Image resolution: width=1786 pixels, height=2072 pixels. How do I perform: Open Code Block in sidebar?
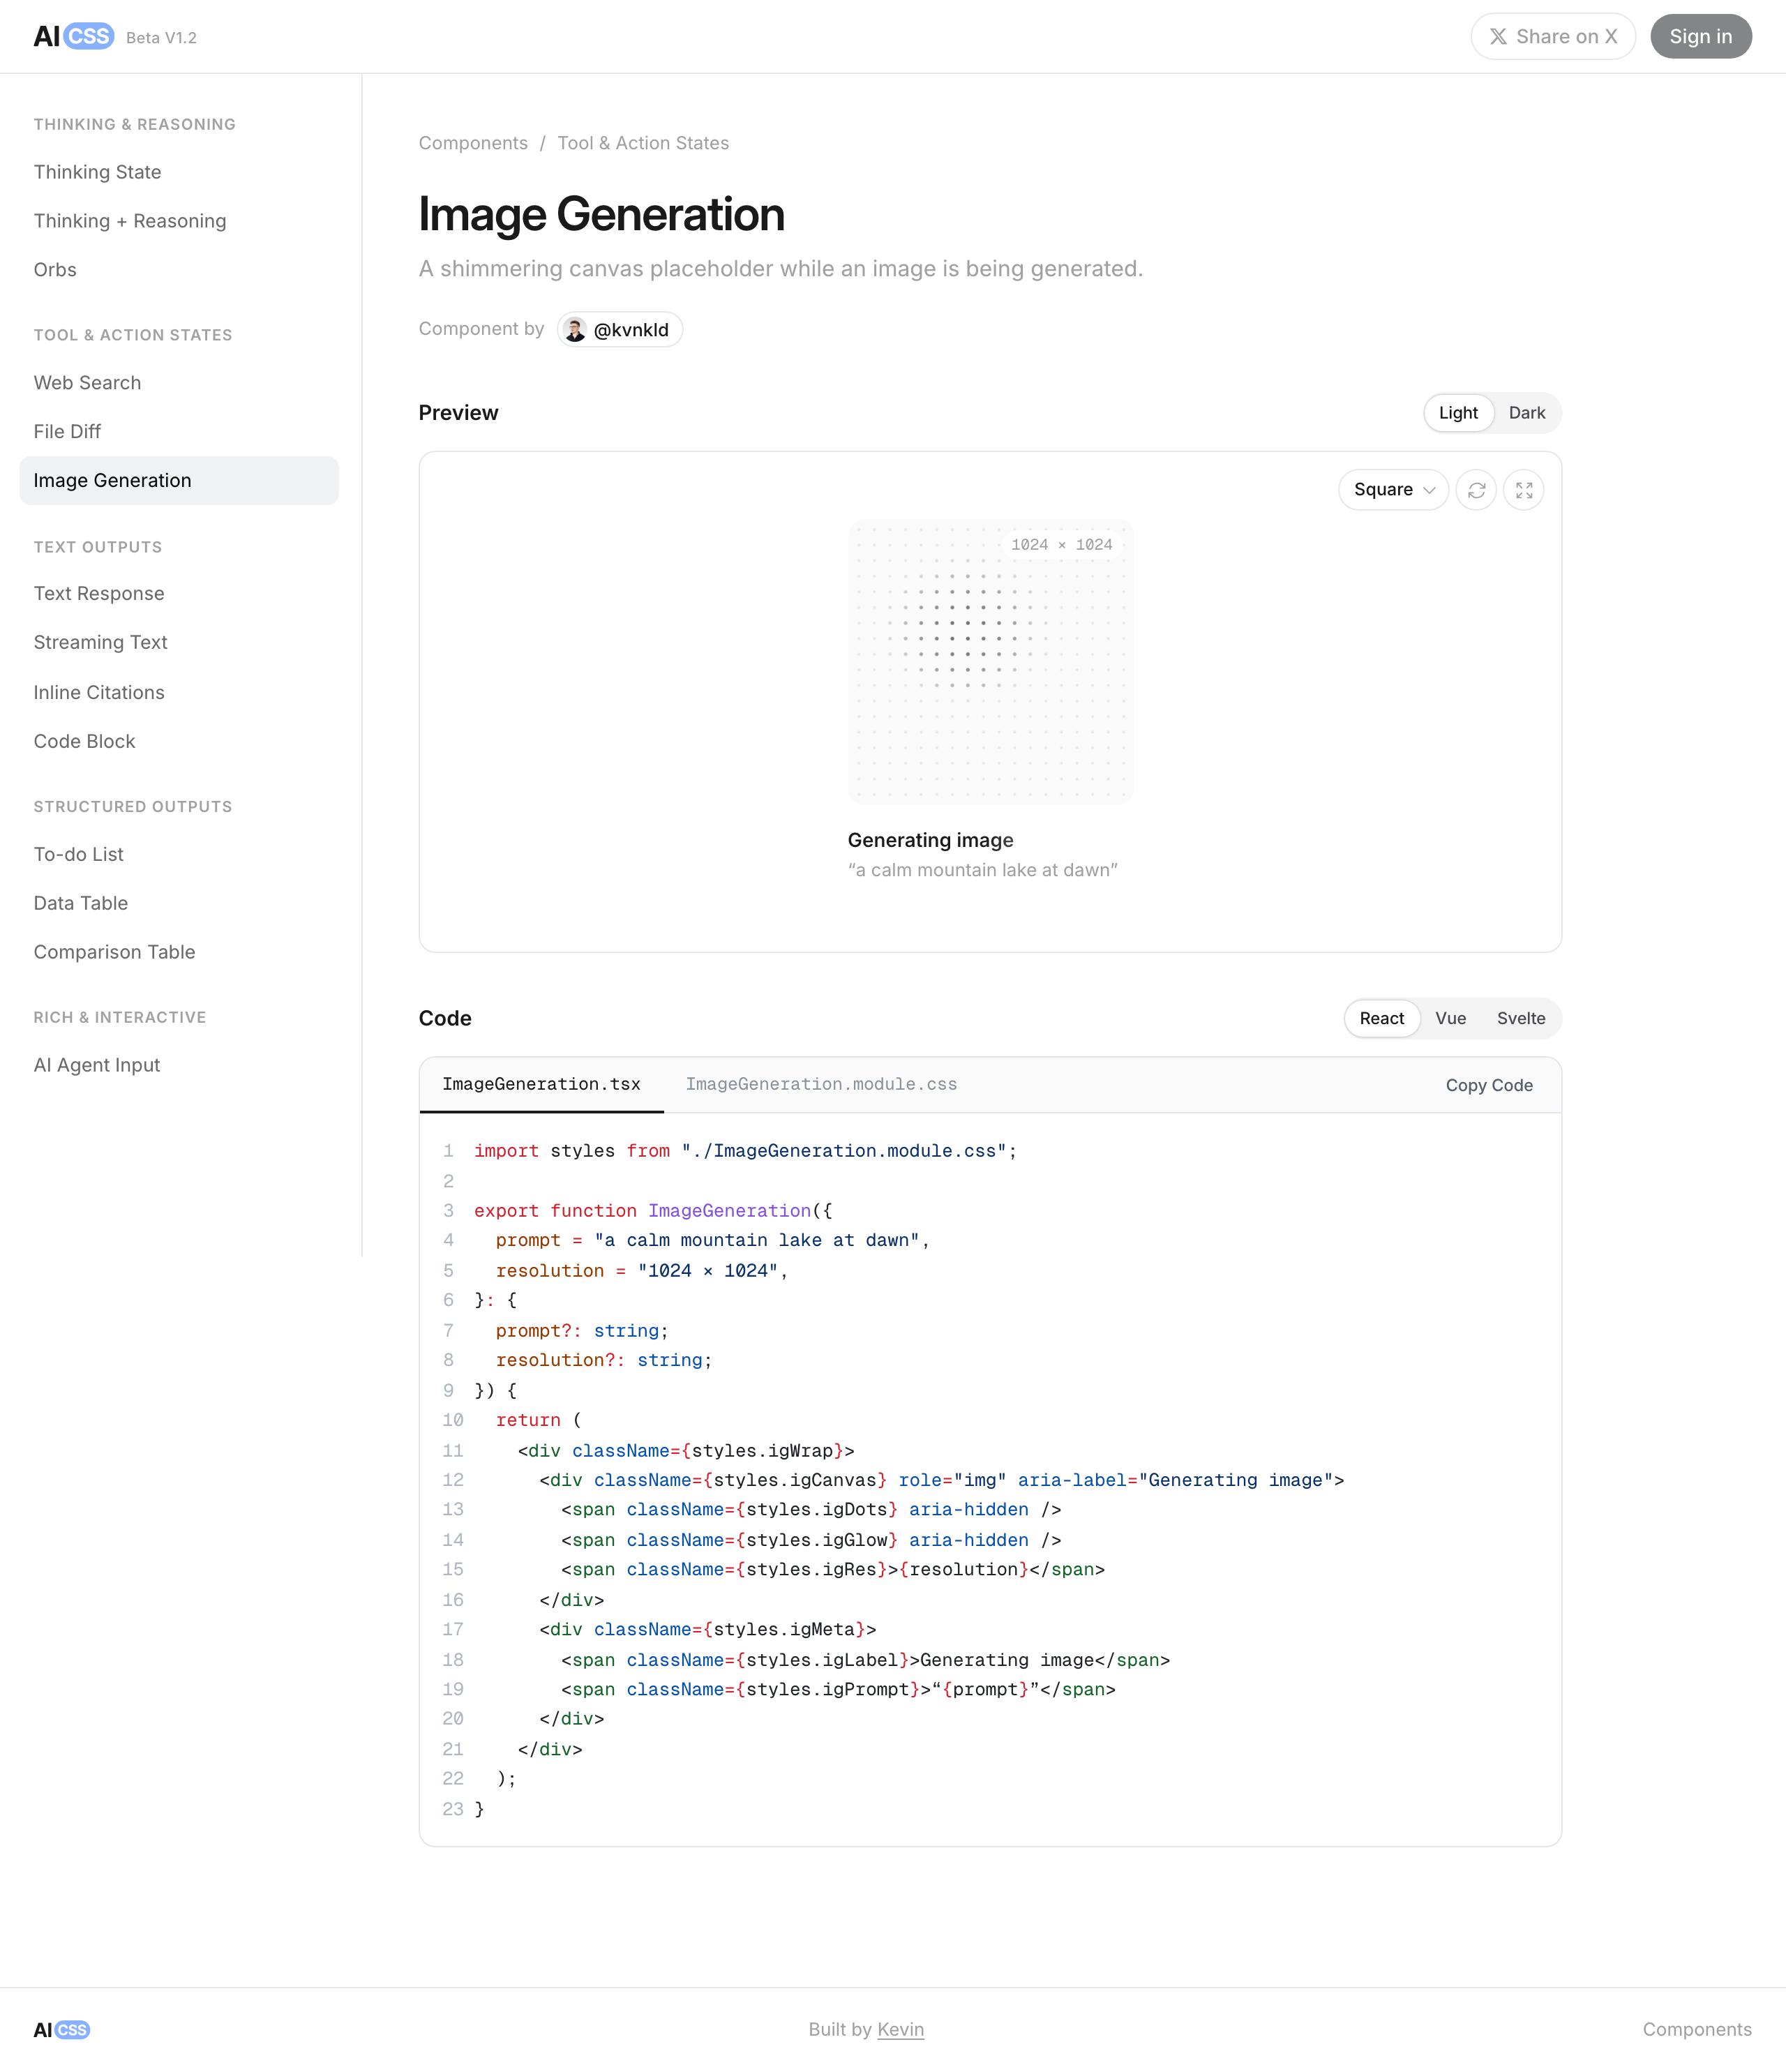[179, 742]
